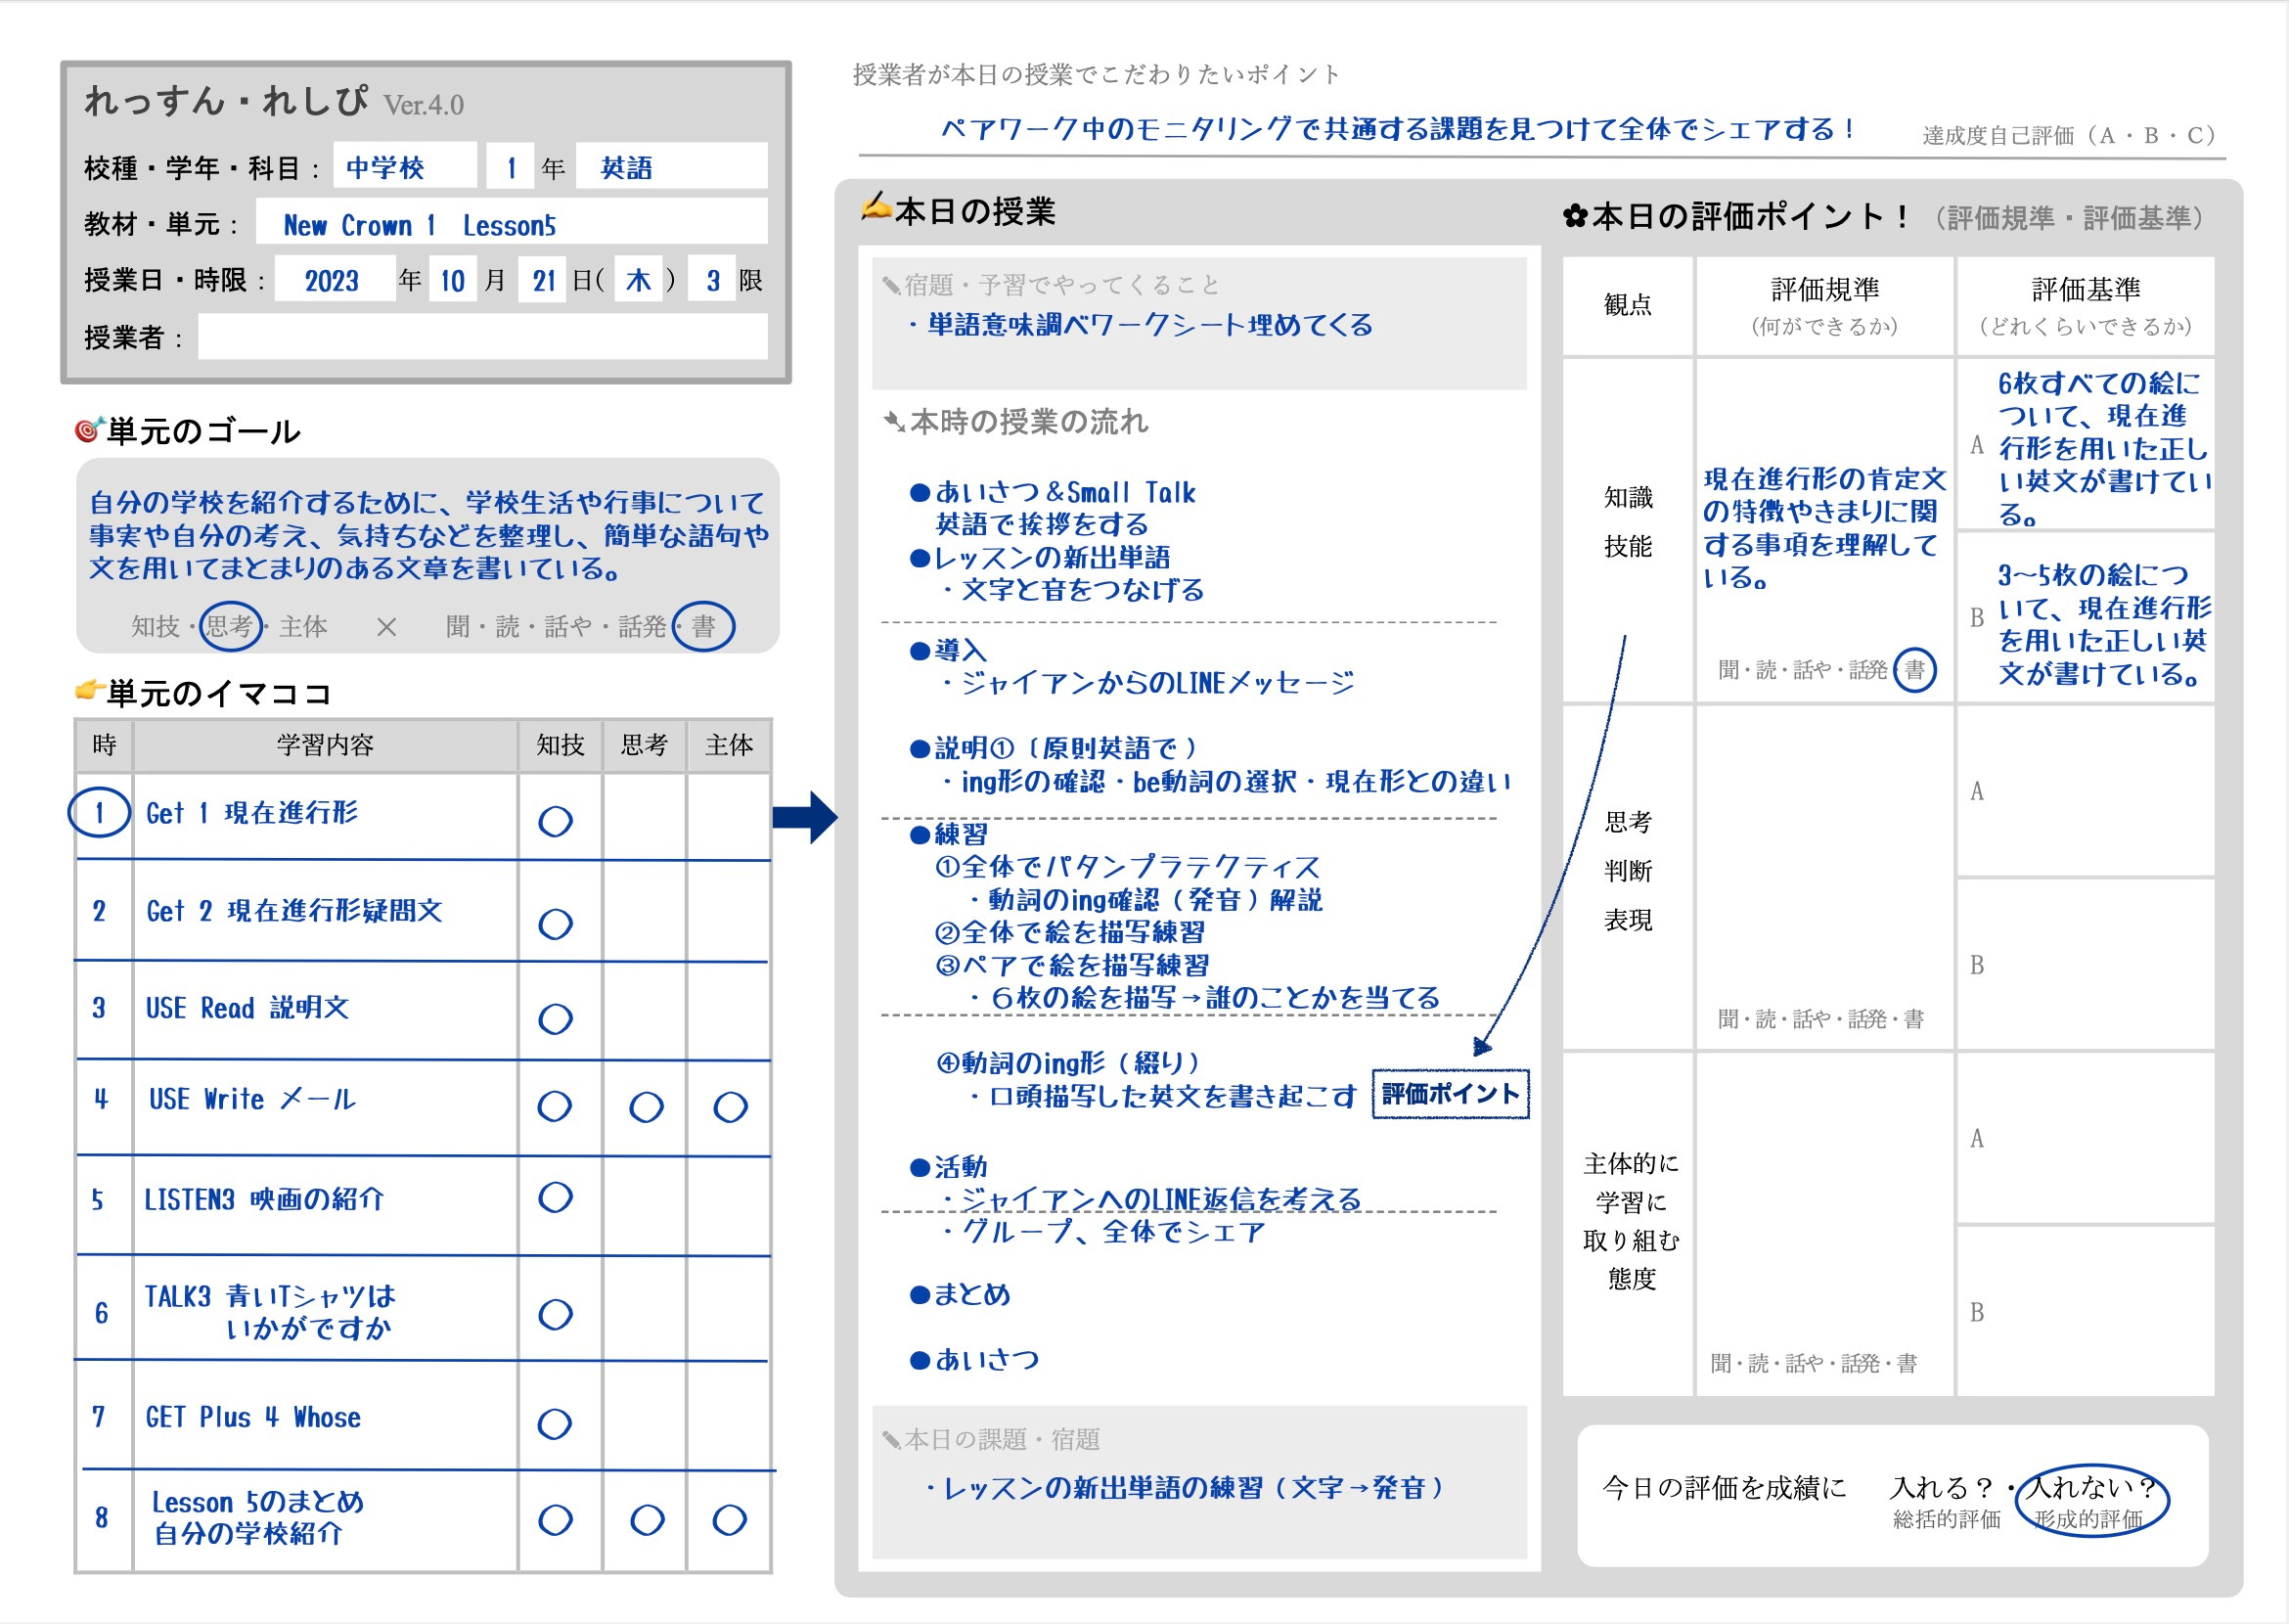Click the grade number field showing 1
Screen dimensions: 2289x1624
click(510, 166)
